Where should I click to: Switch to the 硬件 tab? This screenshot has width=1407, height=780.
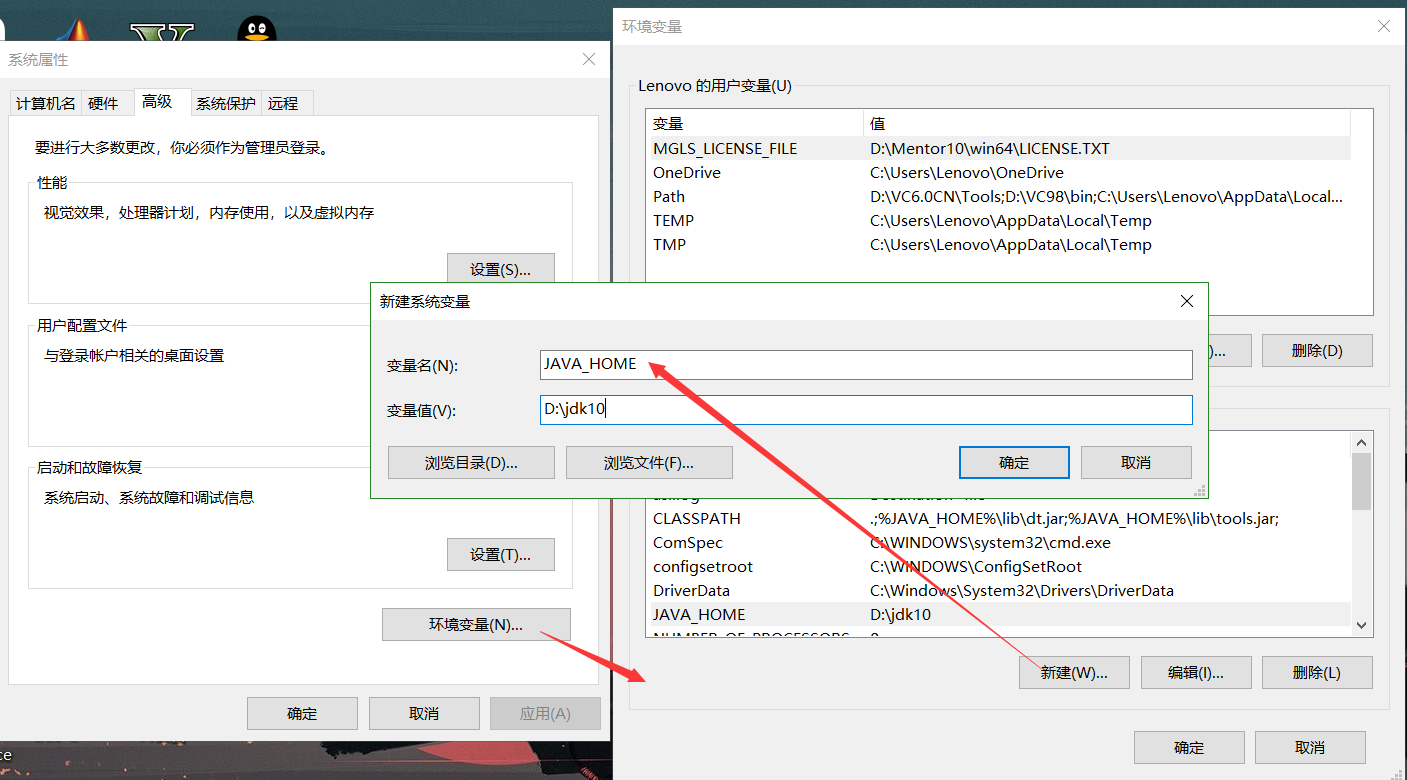103,103
